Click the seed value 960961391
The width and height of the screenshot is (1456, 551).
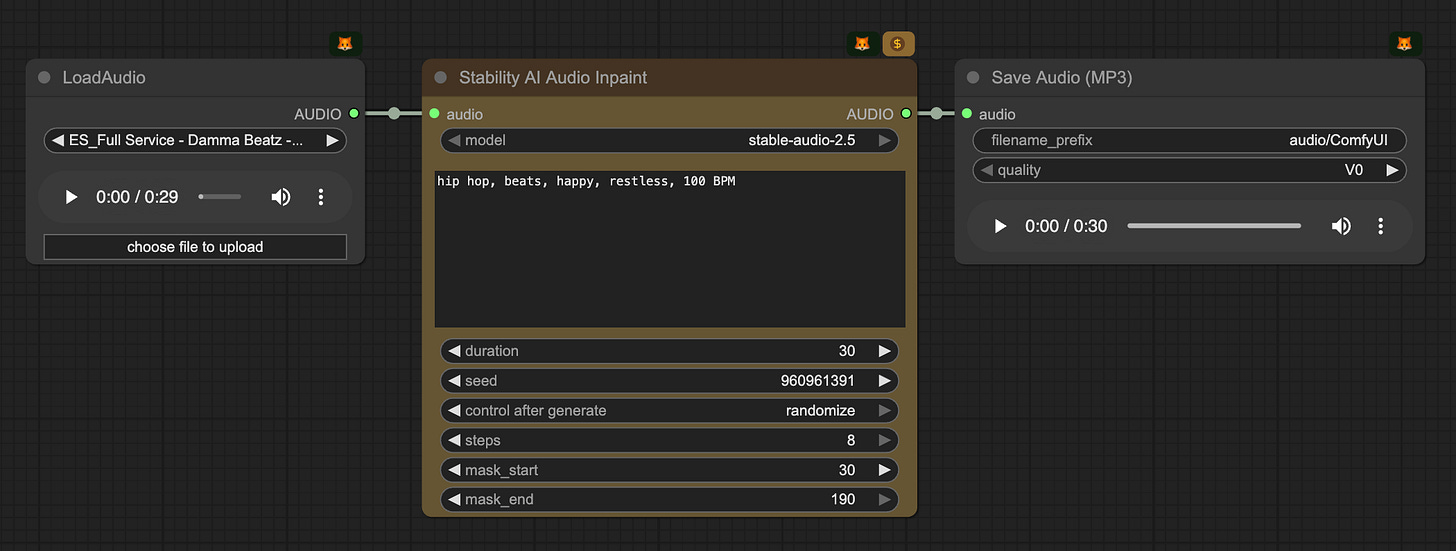[x=818, y=381]
